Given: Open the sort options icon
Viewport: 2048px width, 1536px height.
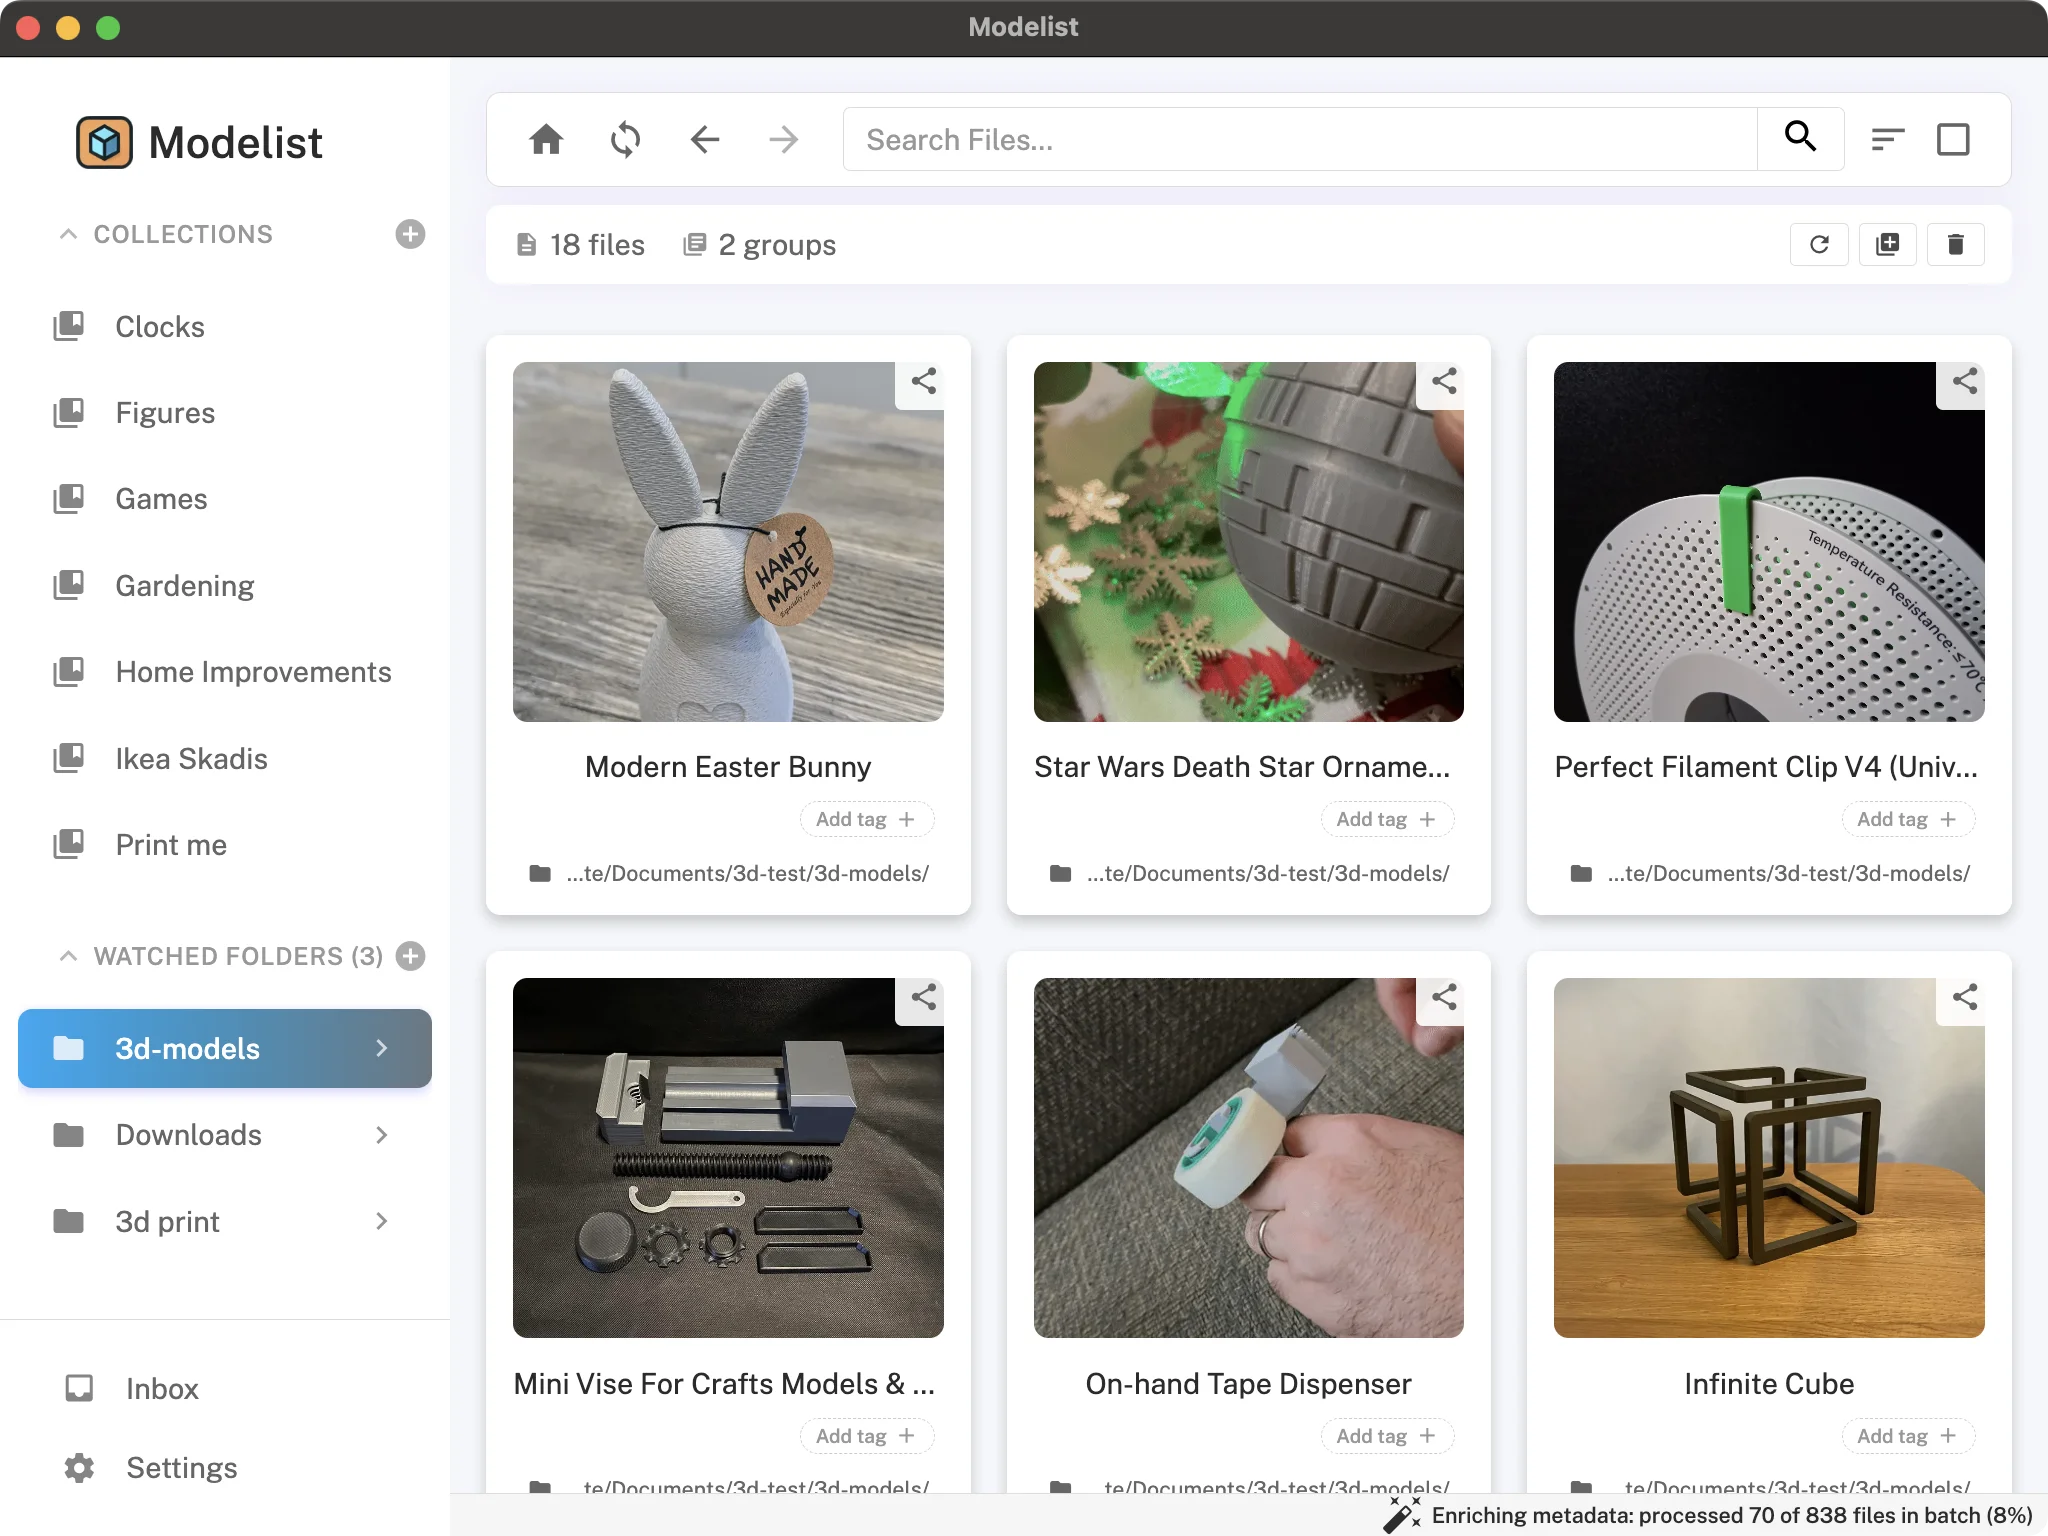Looking at the screenshot, I should point(1887,139).
